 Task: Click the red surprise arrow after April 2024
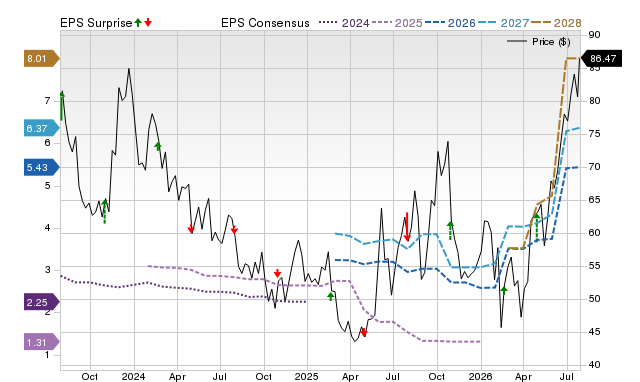click(x=191, y=229)
